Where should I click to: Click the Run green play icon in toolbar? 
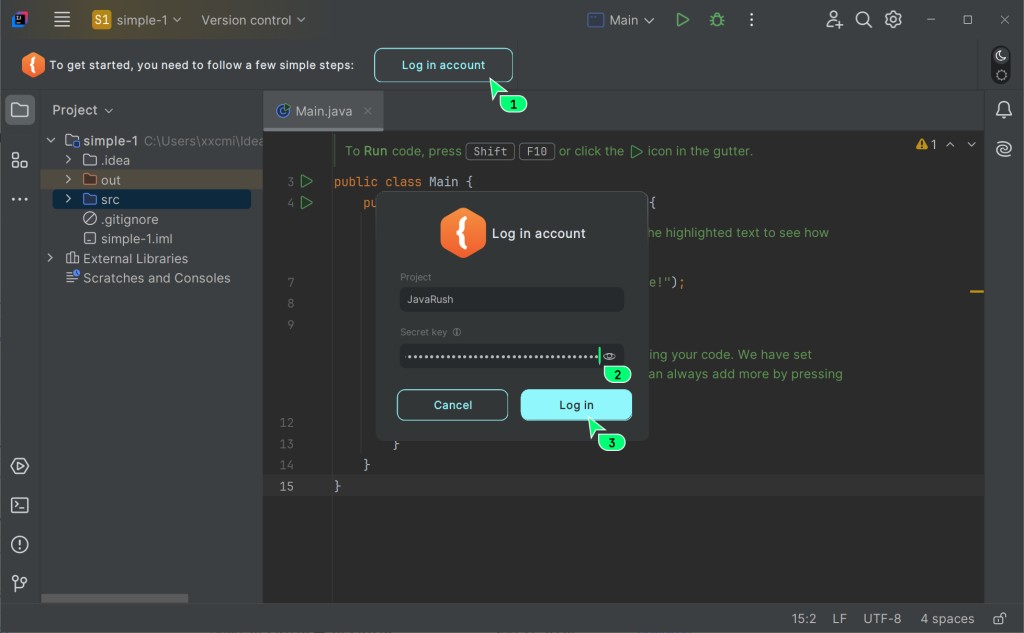682,20
